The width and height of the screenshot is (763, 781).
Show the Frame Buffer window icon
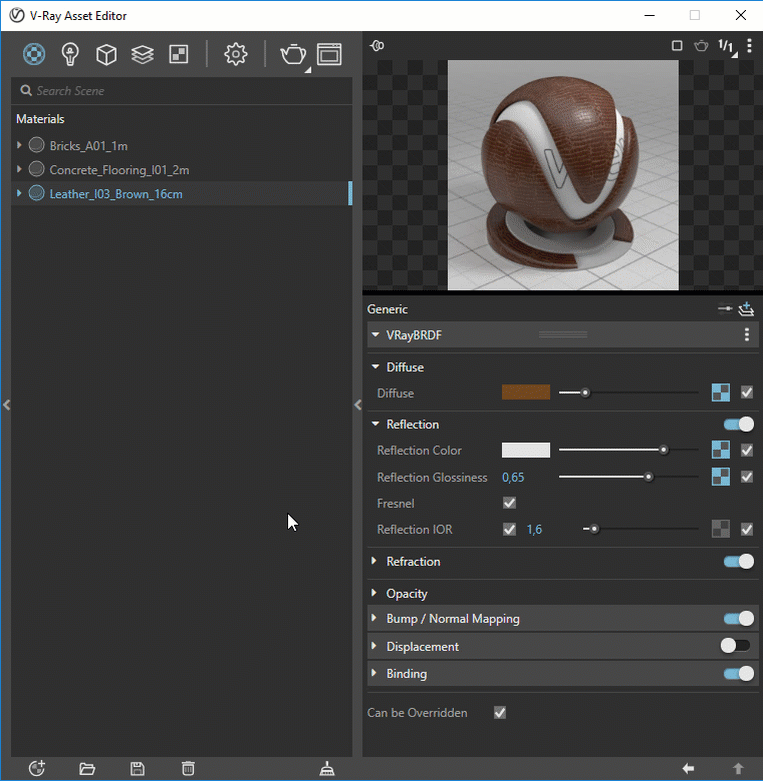329,54
